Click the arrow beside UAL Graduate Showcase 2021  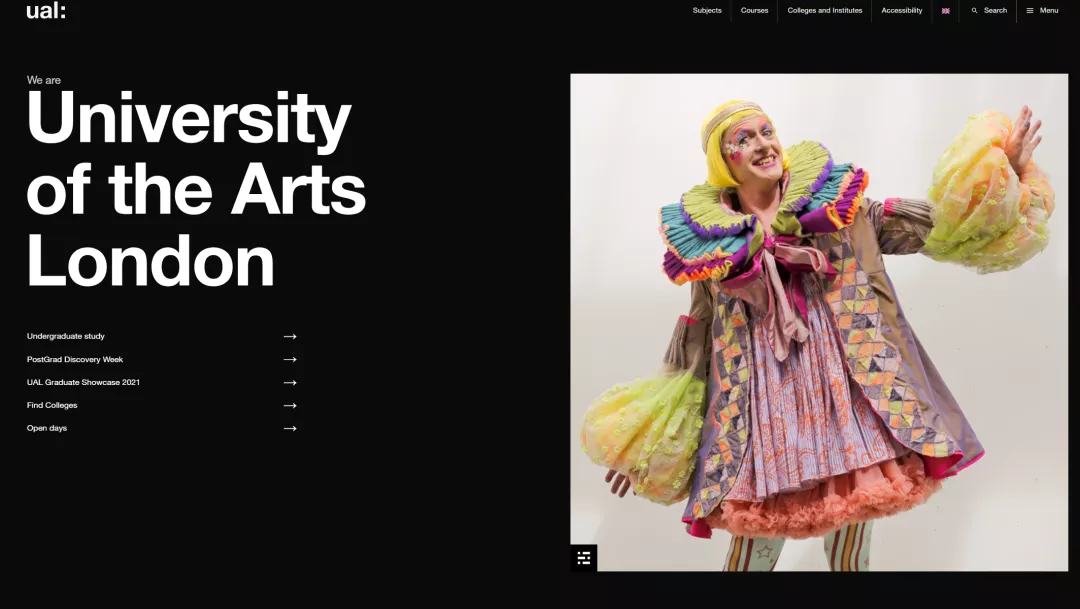coord(290,382)
